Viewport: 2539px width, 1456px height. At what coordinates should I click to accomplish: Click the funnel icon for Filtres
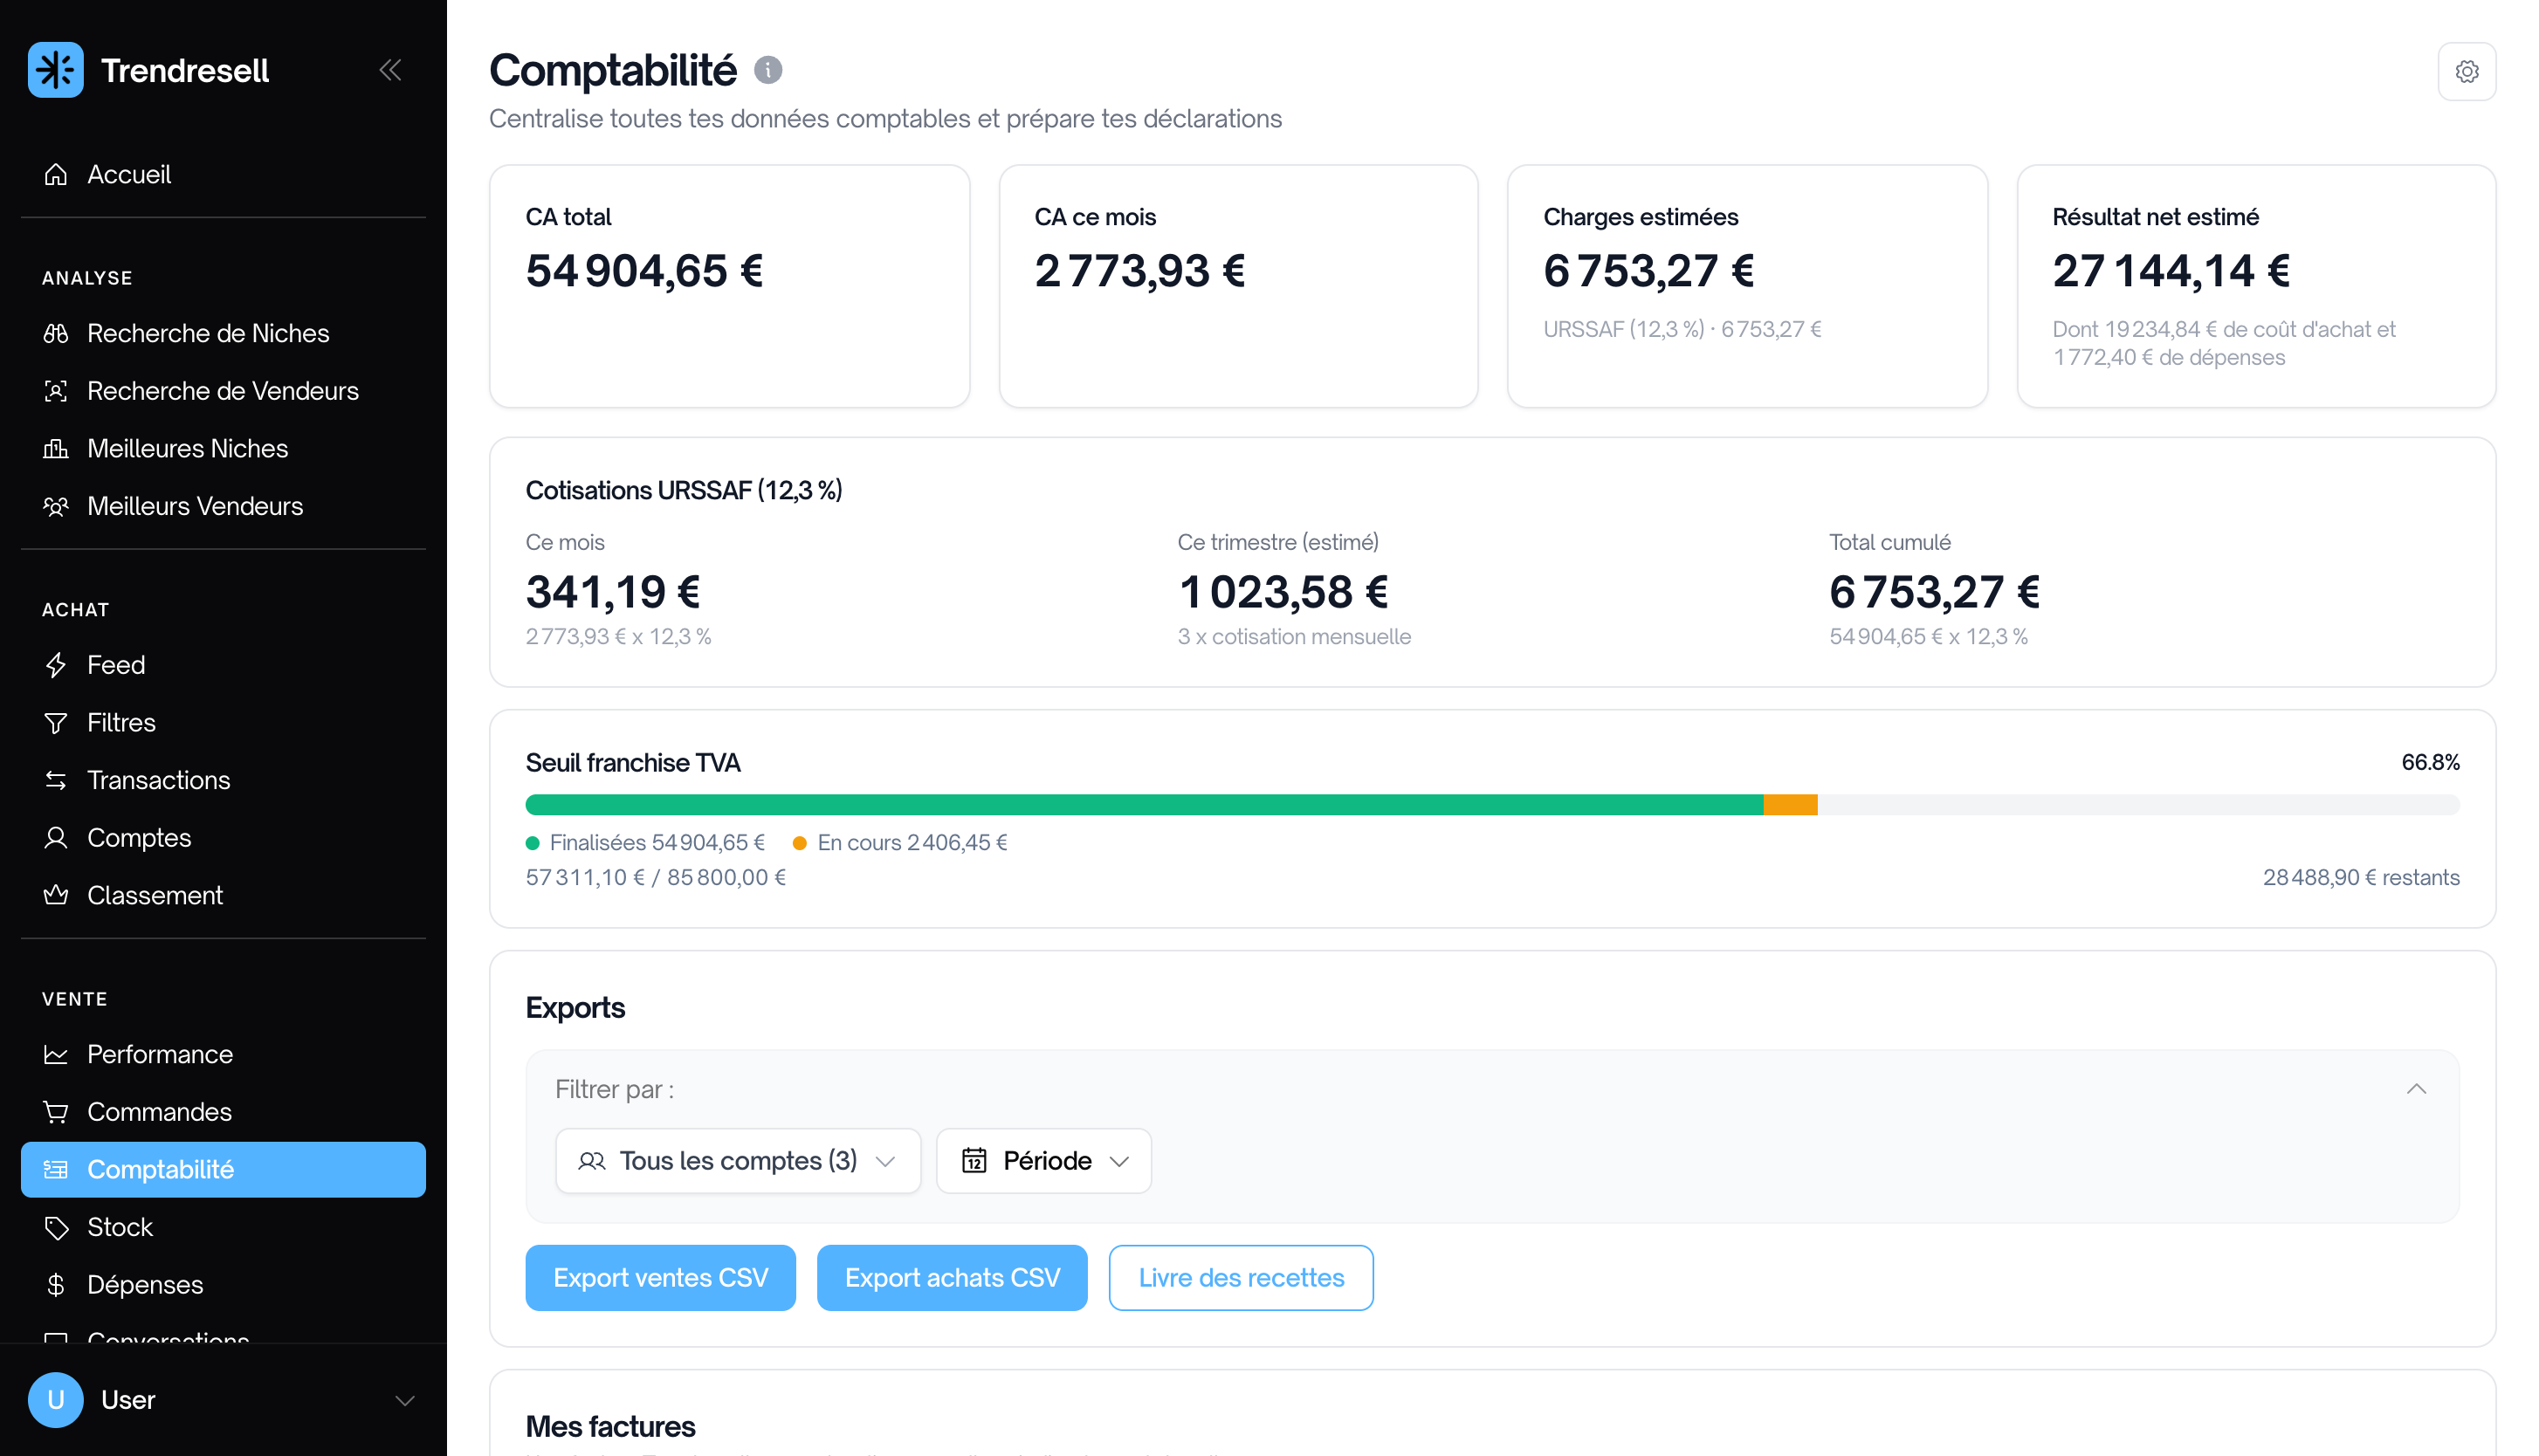click(56, 723)
